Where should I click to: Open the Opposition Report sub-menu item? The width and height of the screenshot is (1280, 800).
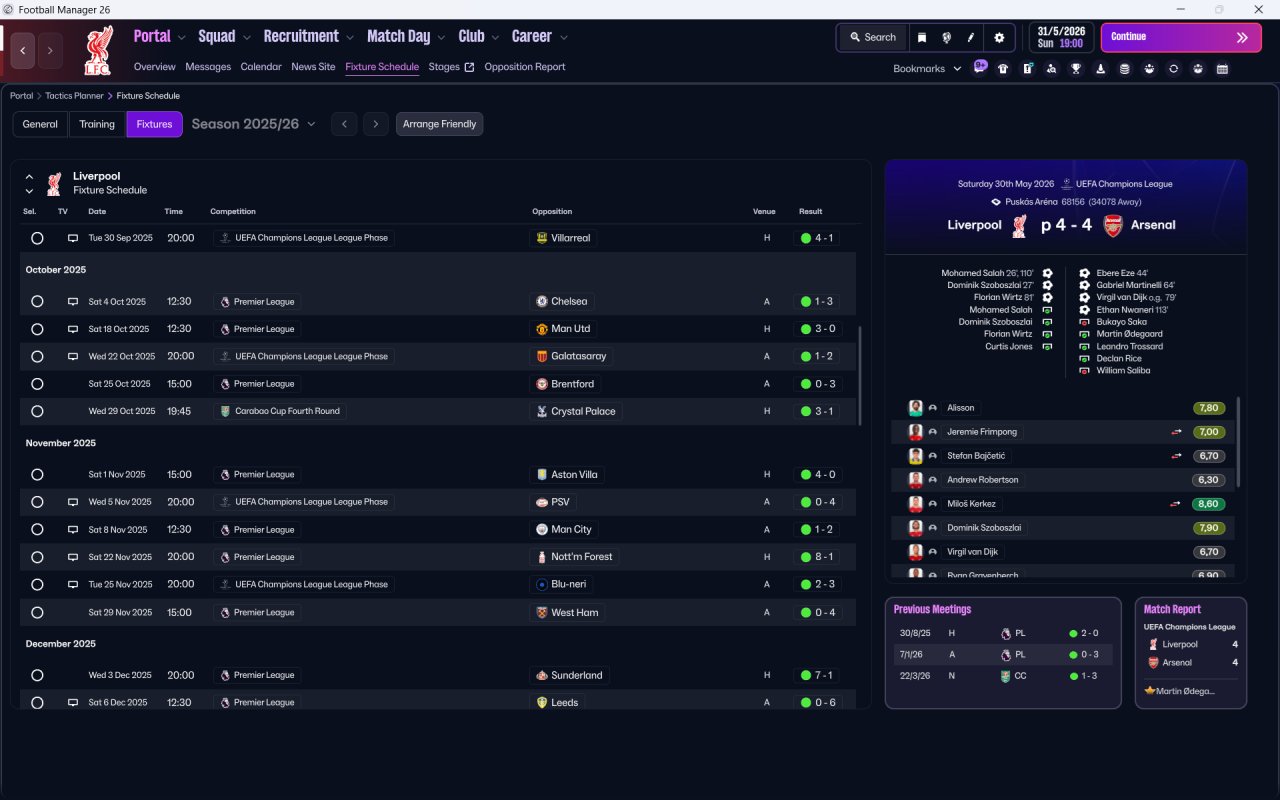[525, 67]
